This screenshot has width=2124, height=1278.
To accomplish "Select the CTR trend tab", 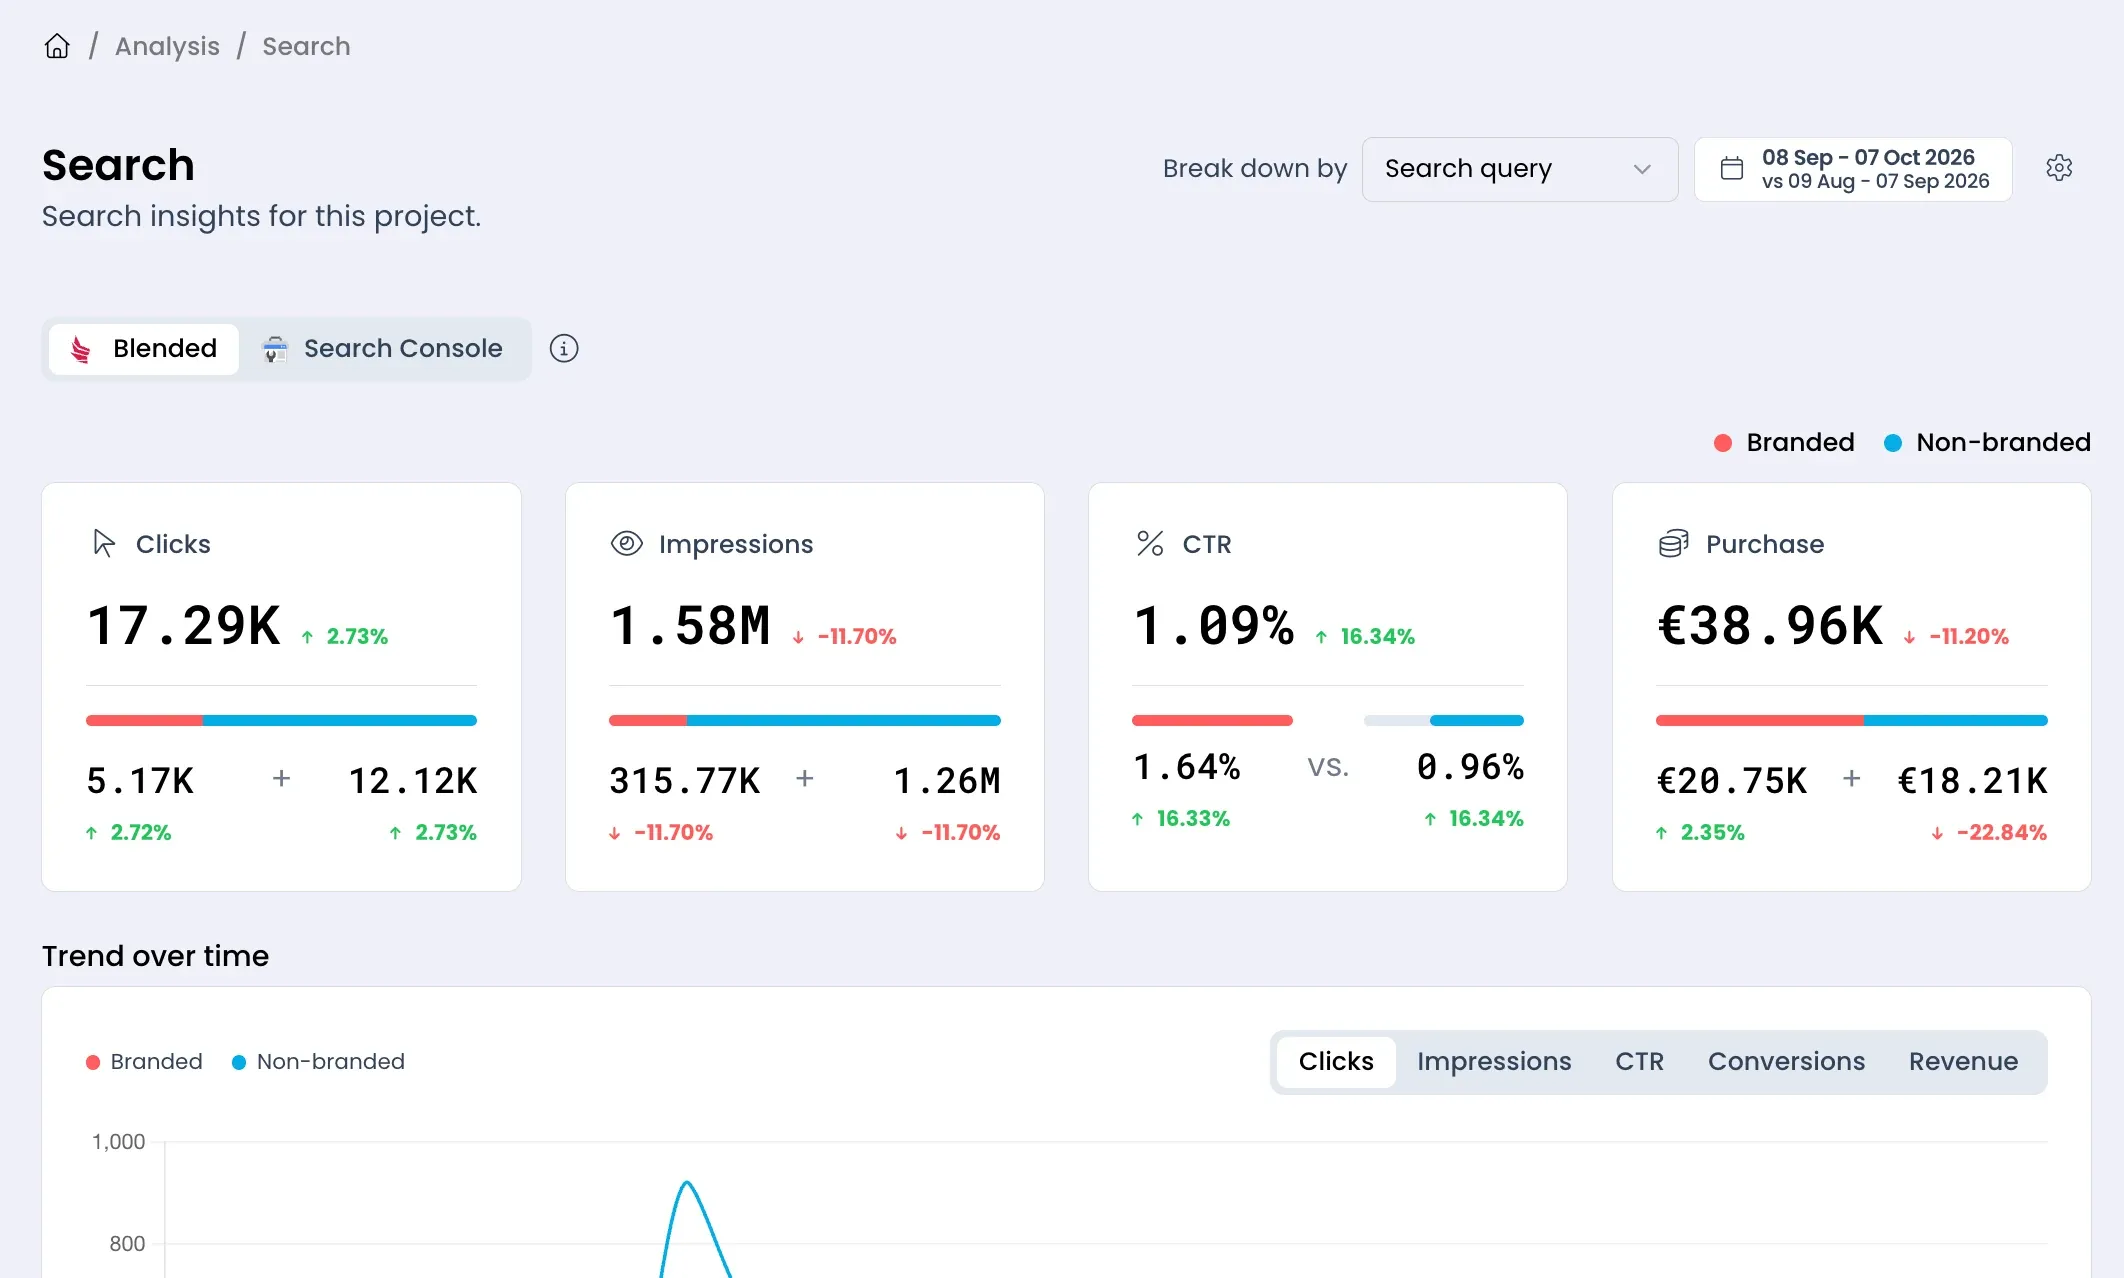I will (1640, 1062).
